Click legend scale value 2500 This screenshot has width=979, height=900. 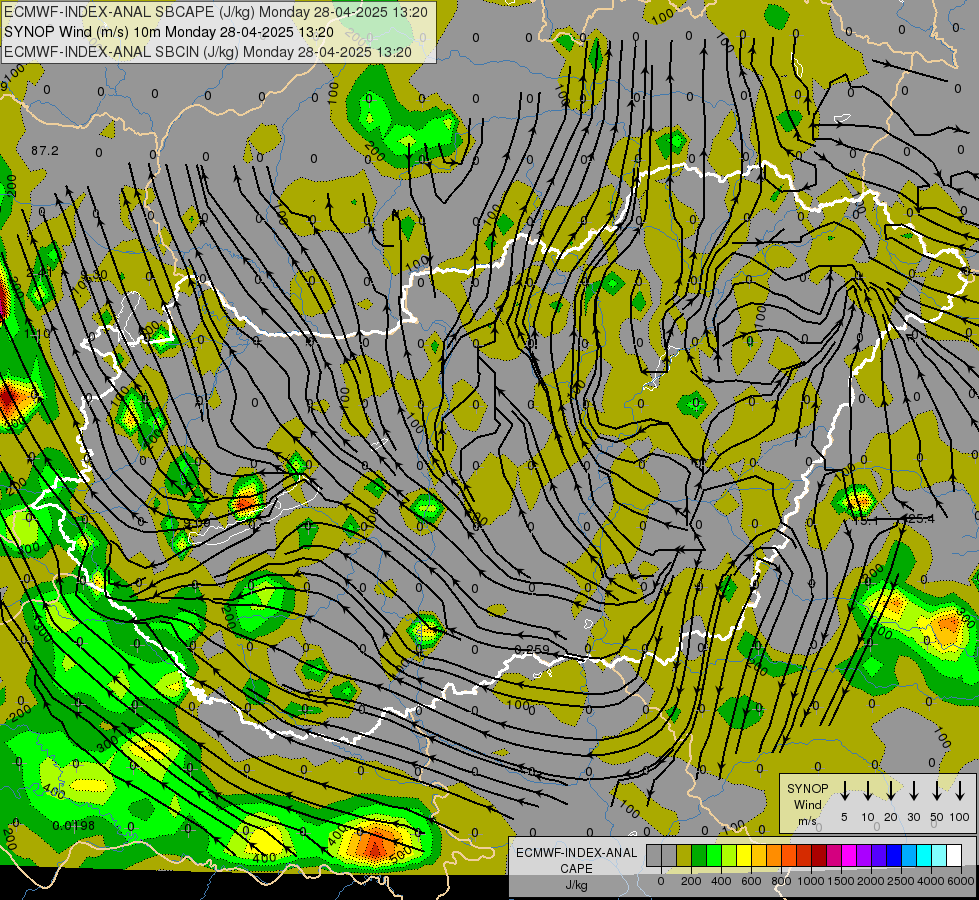(900, 881)
